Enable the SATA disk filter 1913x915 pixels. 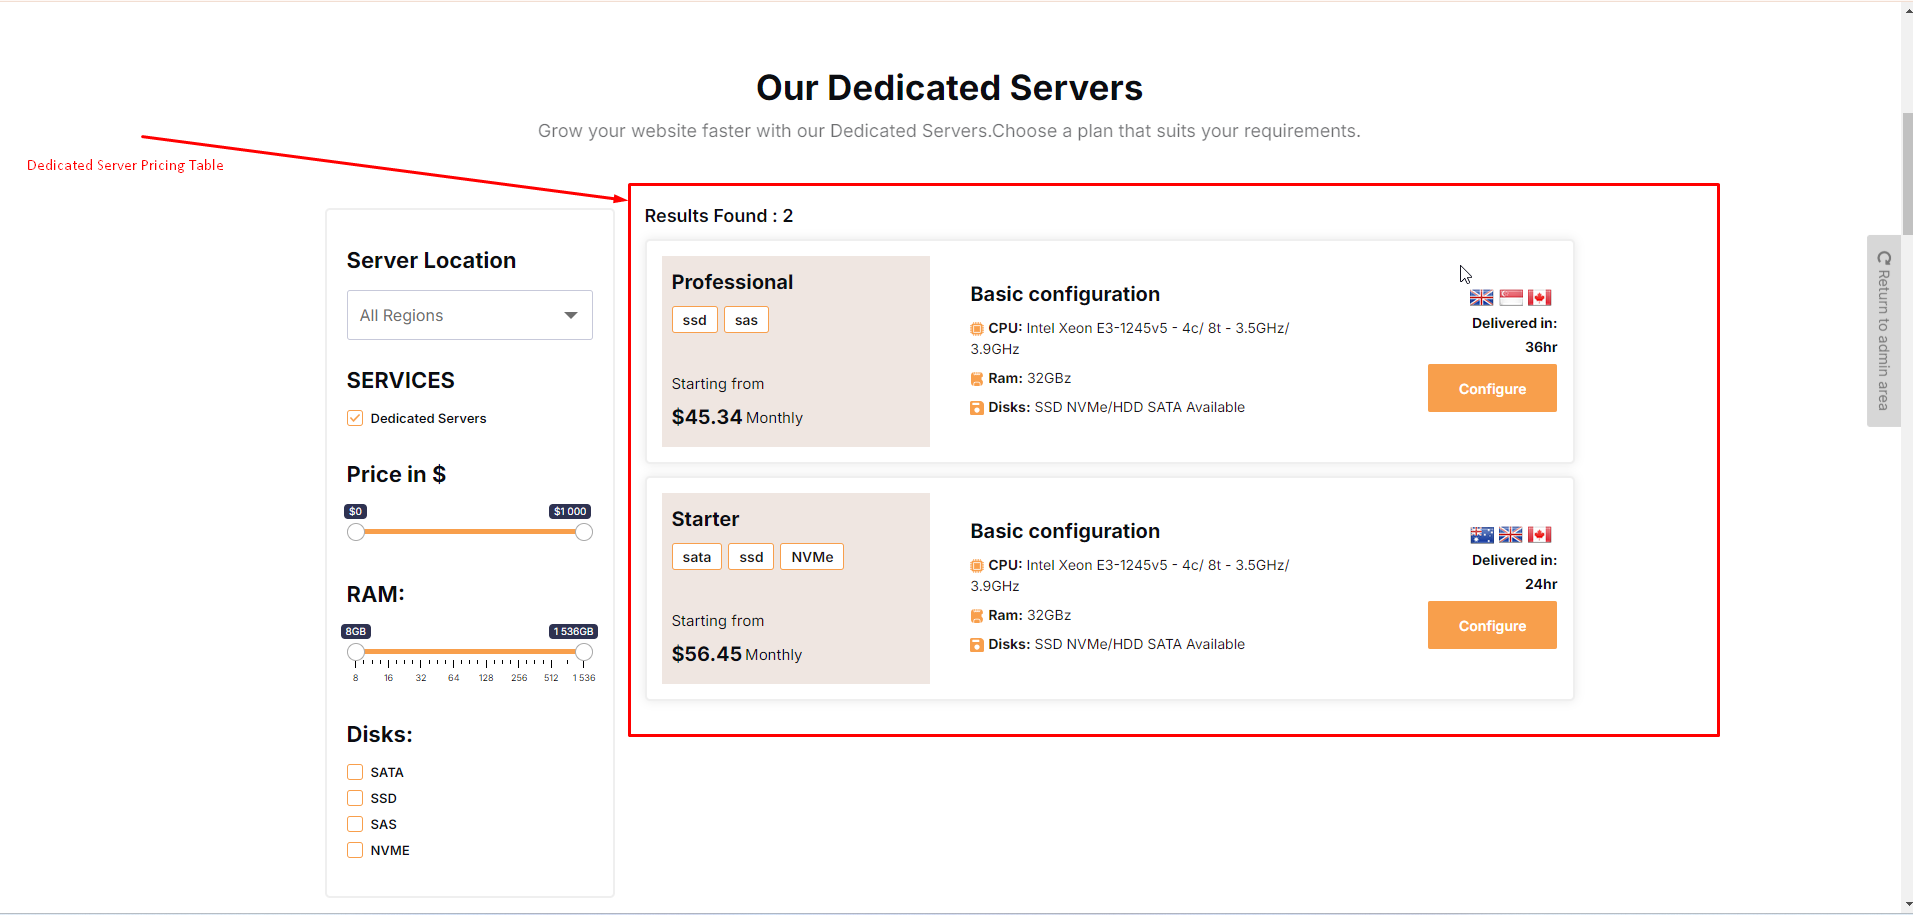355,772
